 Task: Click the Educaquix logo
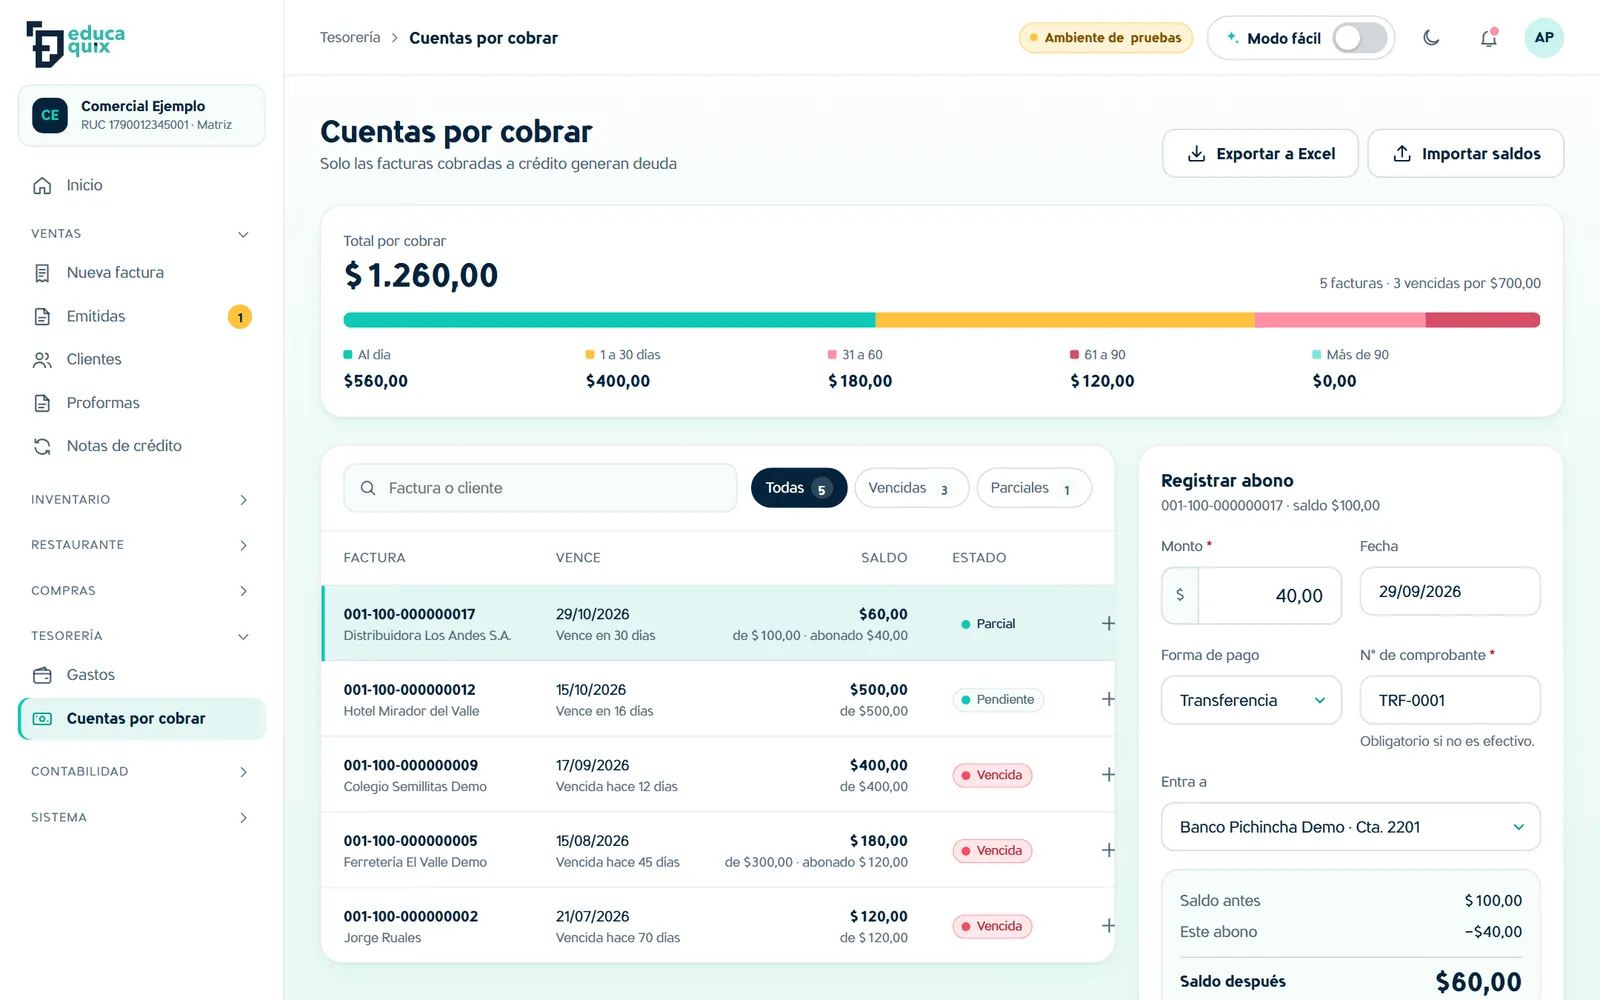[x=76, y=43]
